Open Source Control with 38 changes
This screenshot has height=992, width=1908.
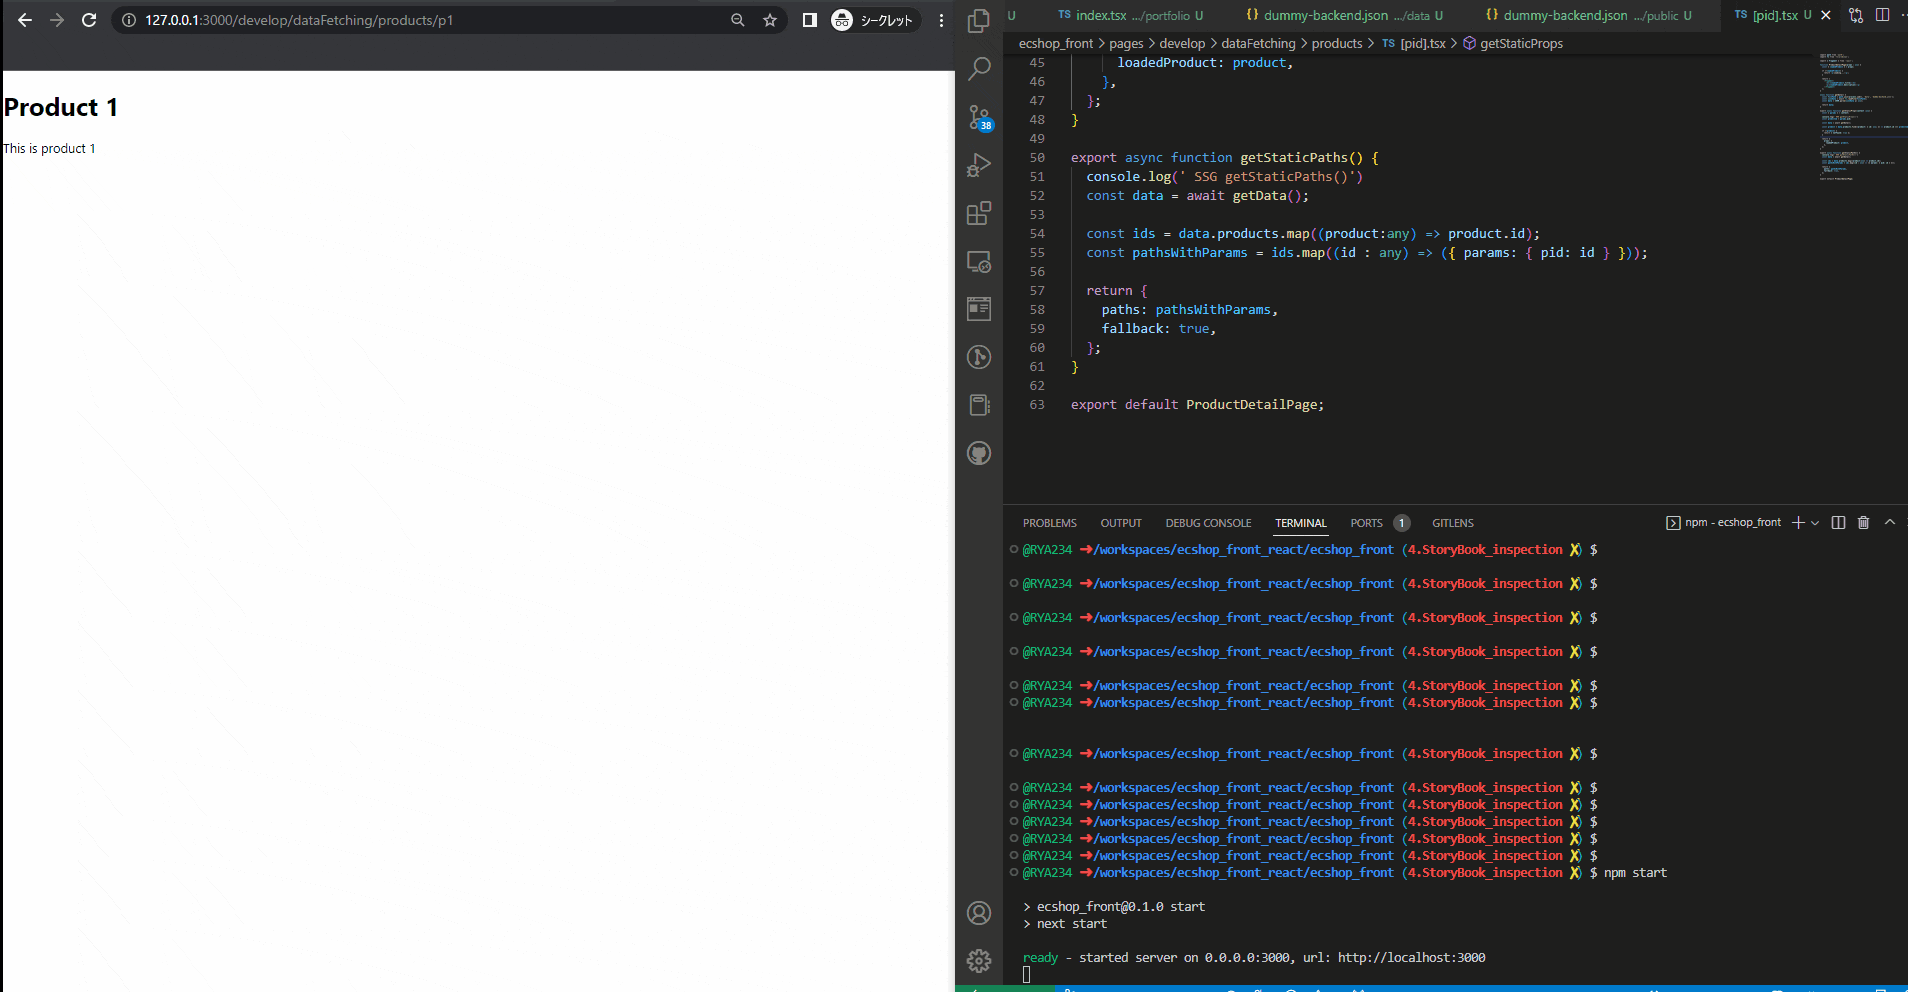pos(979,117)
